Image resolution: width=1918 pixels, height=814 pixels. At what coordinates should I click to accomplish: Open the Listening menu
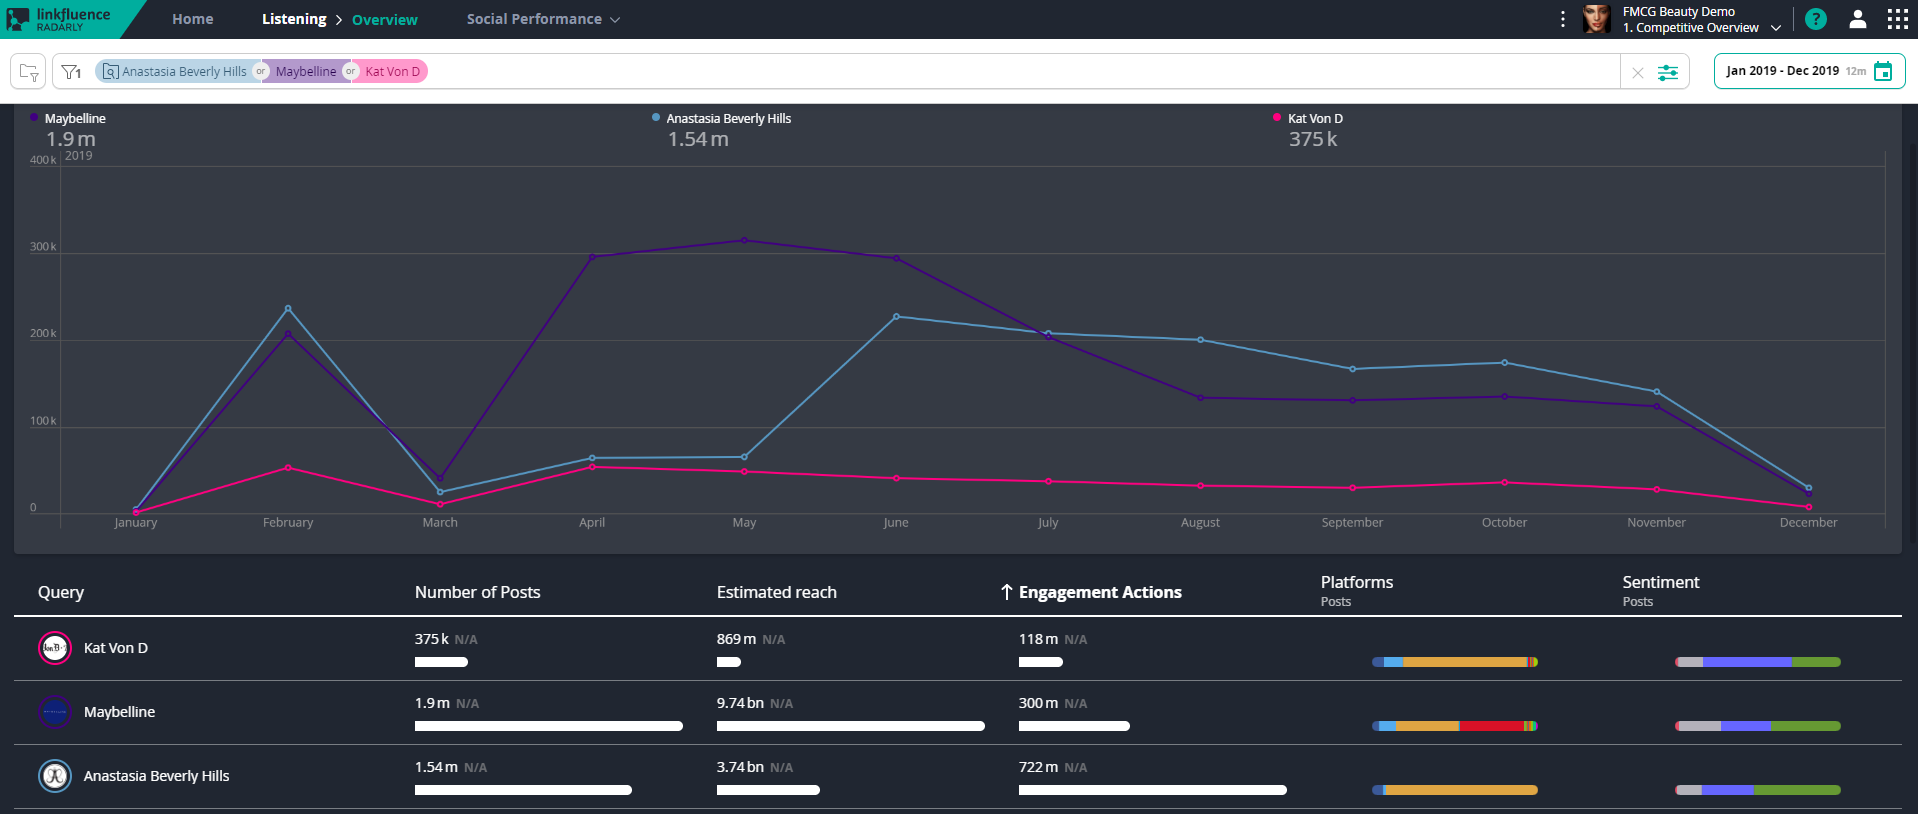tap(294, 19)
